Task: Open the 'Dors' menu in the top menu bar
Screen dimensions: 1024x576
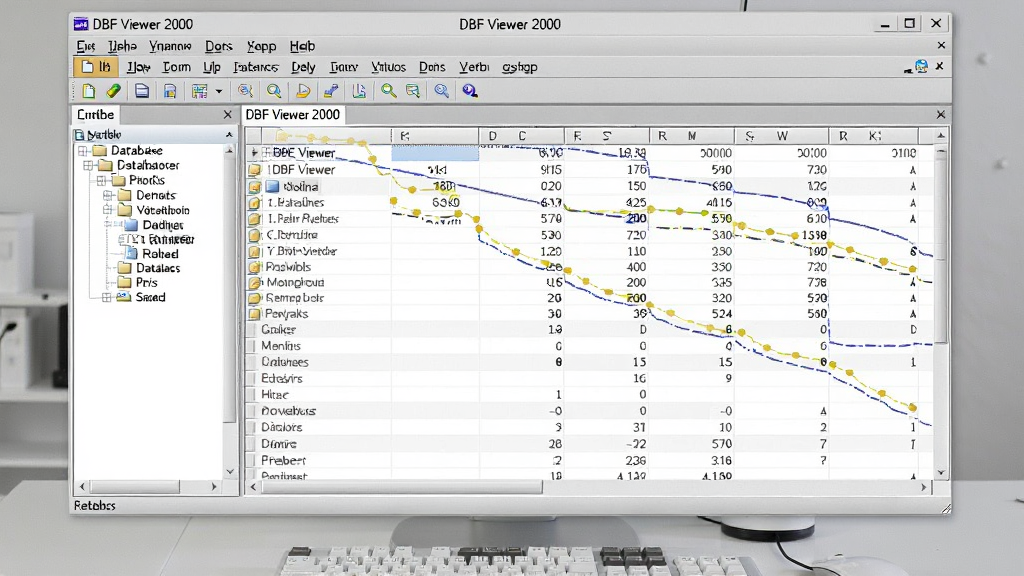Action: point(219,46)
